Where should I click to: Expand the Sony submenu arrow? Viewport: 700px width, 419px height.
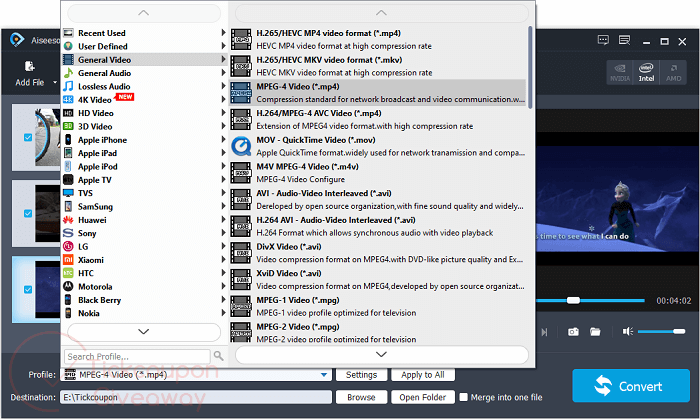223,232
